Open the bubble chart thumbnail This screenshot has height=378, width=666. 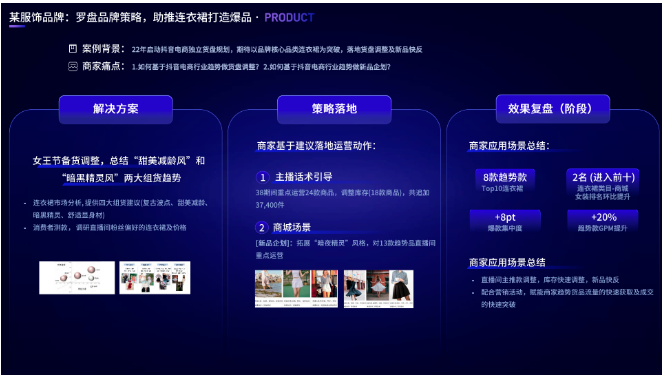pos(77,277)
